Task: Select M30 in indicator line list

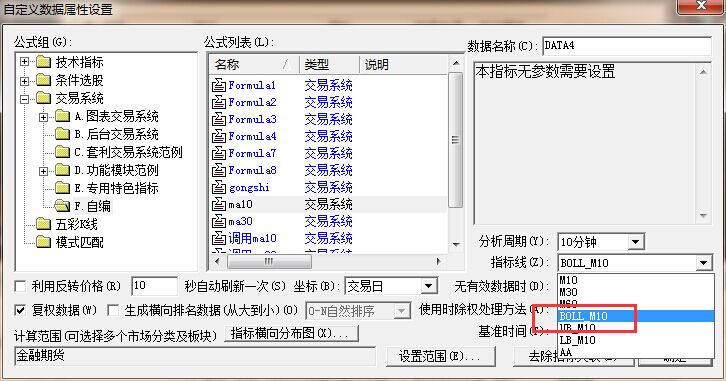Action: pos(635,292)
